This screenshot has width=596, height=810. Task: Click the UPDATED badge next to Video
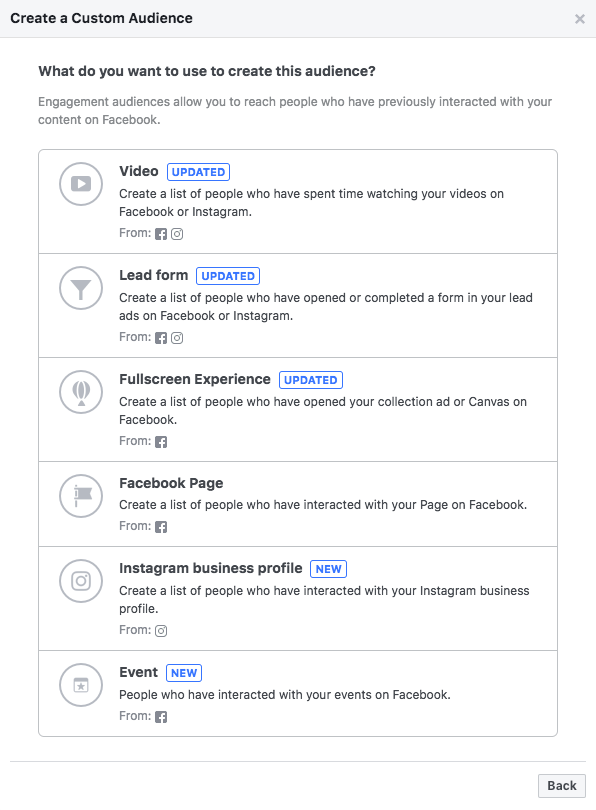click(198, 172)
